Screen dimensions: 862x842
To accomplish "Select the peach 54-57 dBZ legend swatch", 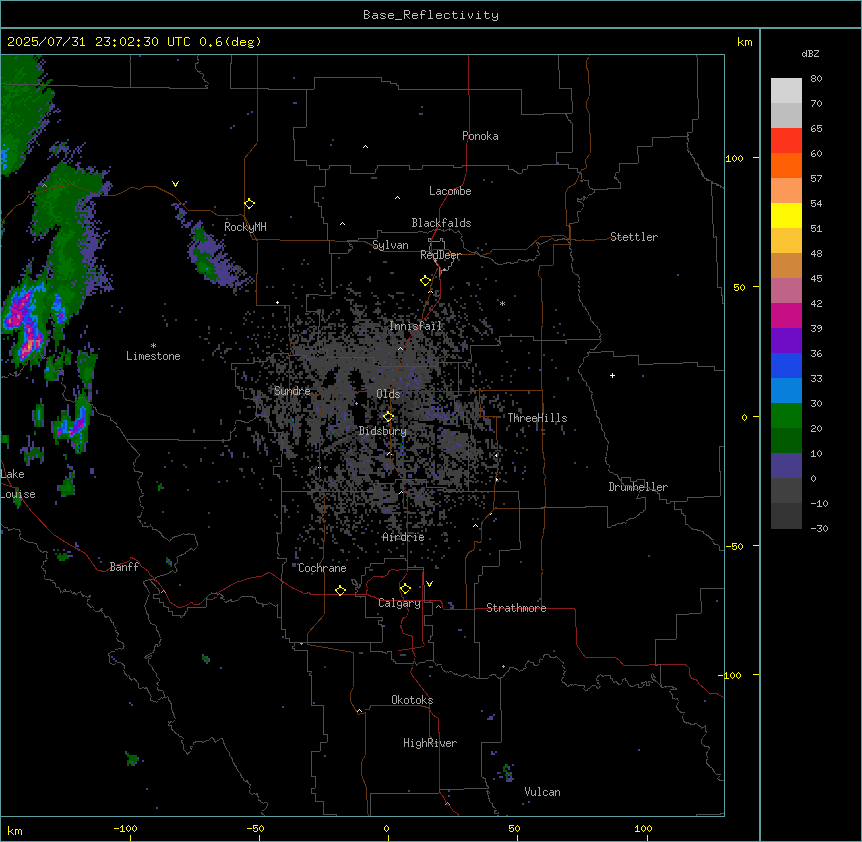I will point(786,191).
